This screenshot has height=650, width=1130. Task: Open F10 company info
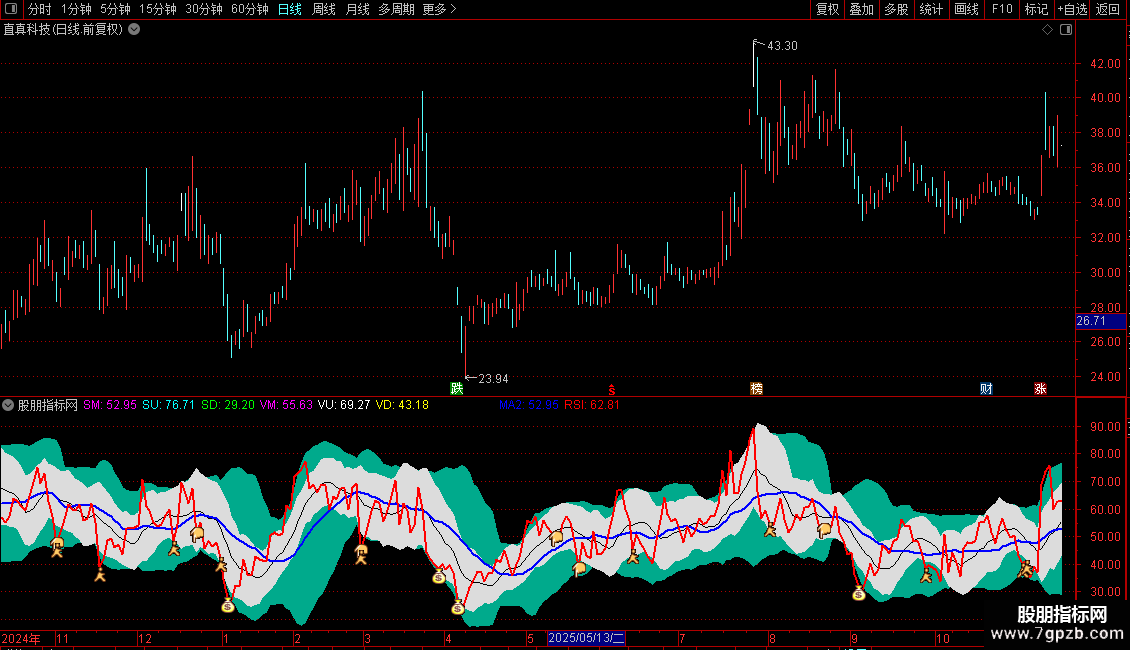click(x=1002, y=9)
